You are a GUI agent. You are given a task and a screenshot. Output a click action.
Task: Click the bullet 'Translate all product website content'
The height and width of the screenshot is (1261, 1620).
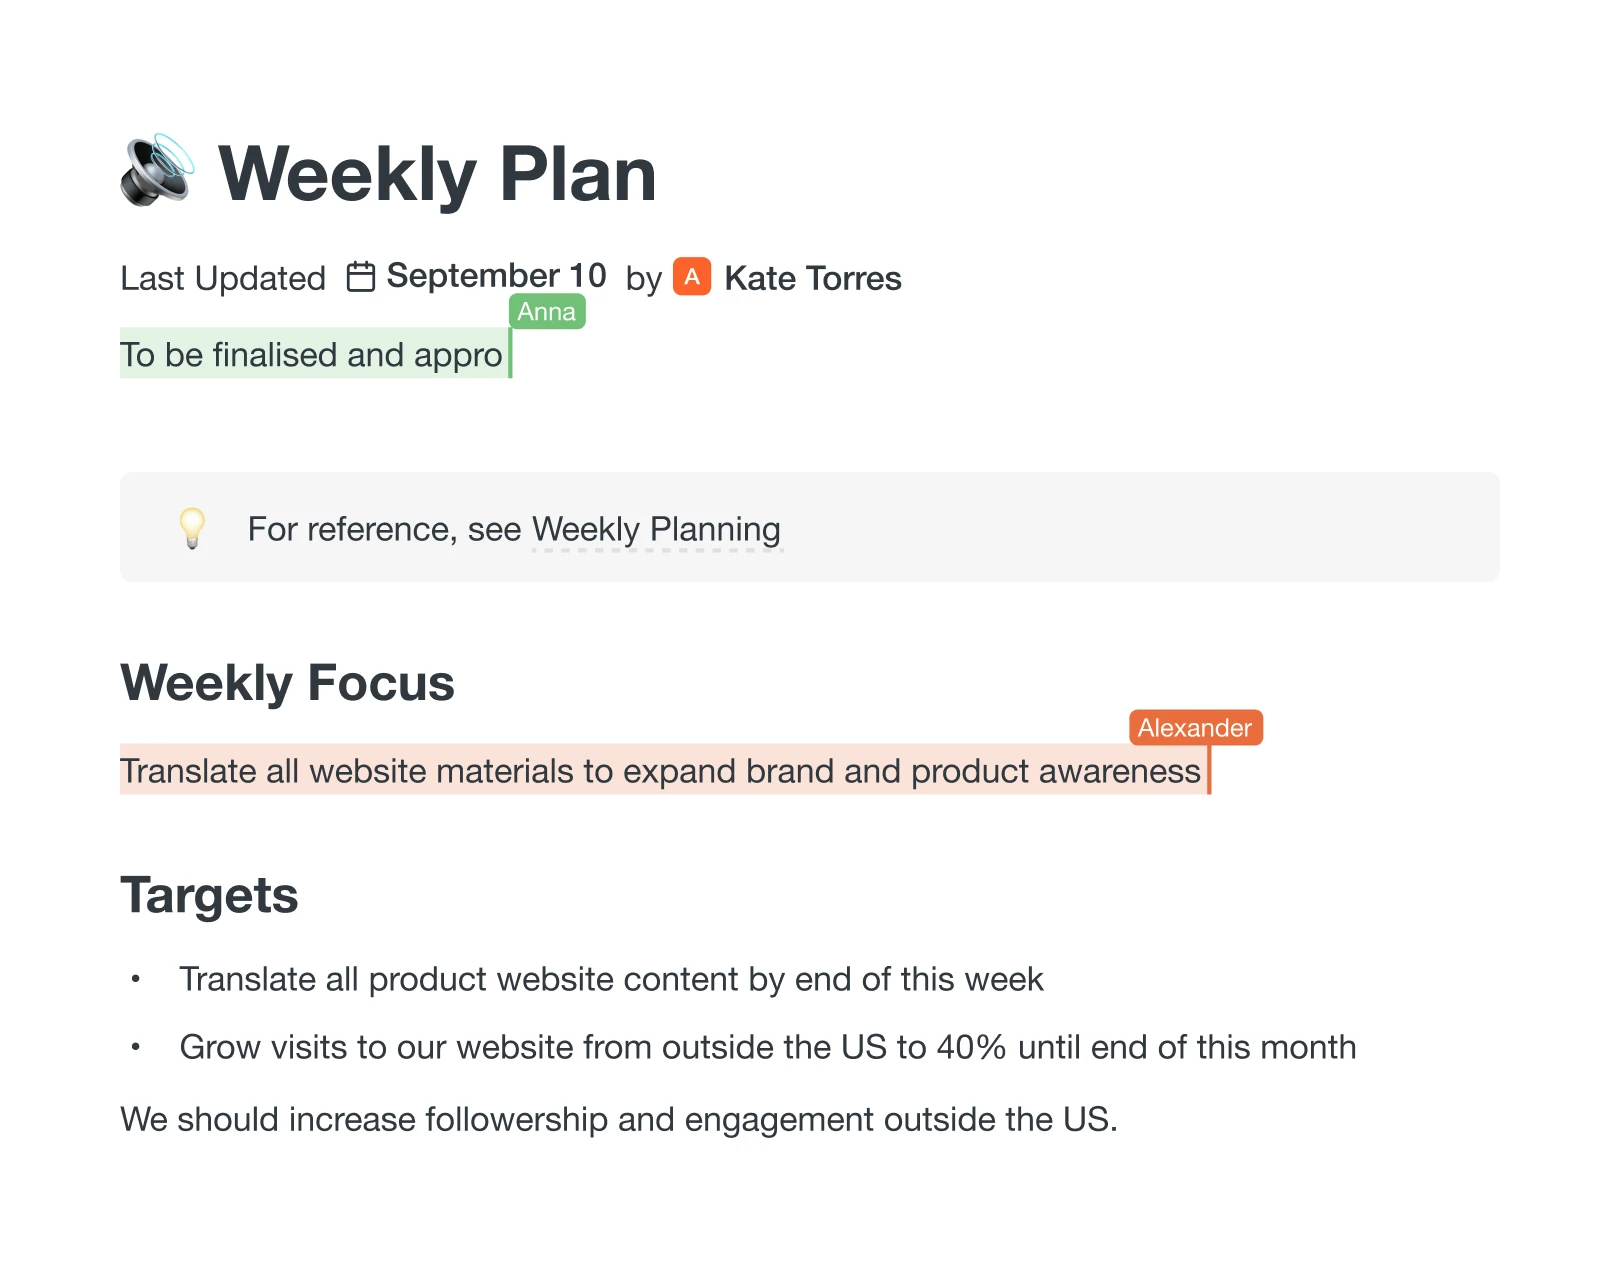611,979
